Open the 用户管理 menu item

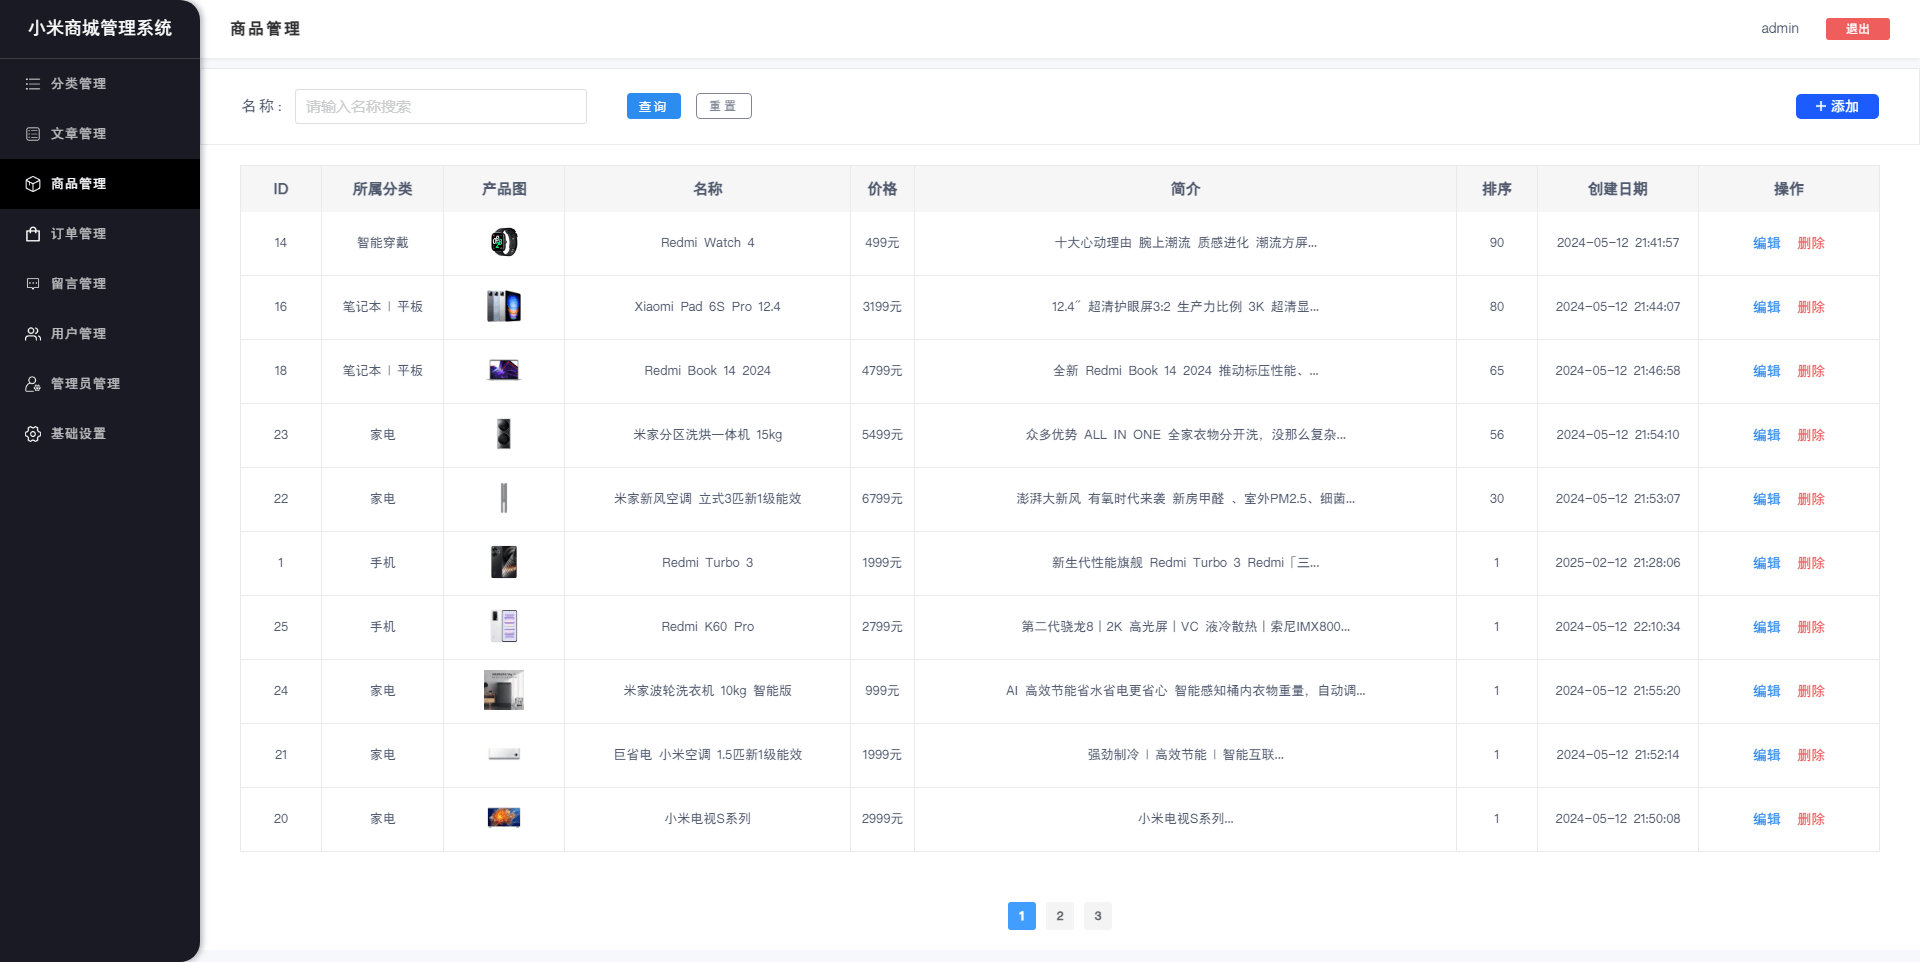pos(100,334)
